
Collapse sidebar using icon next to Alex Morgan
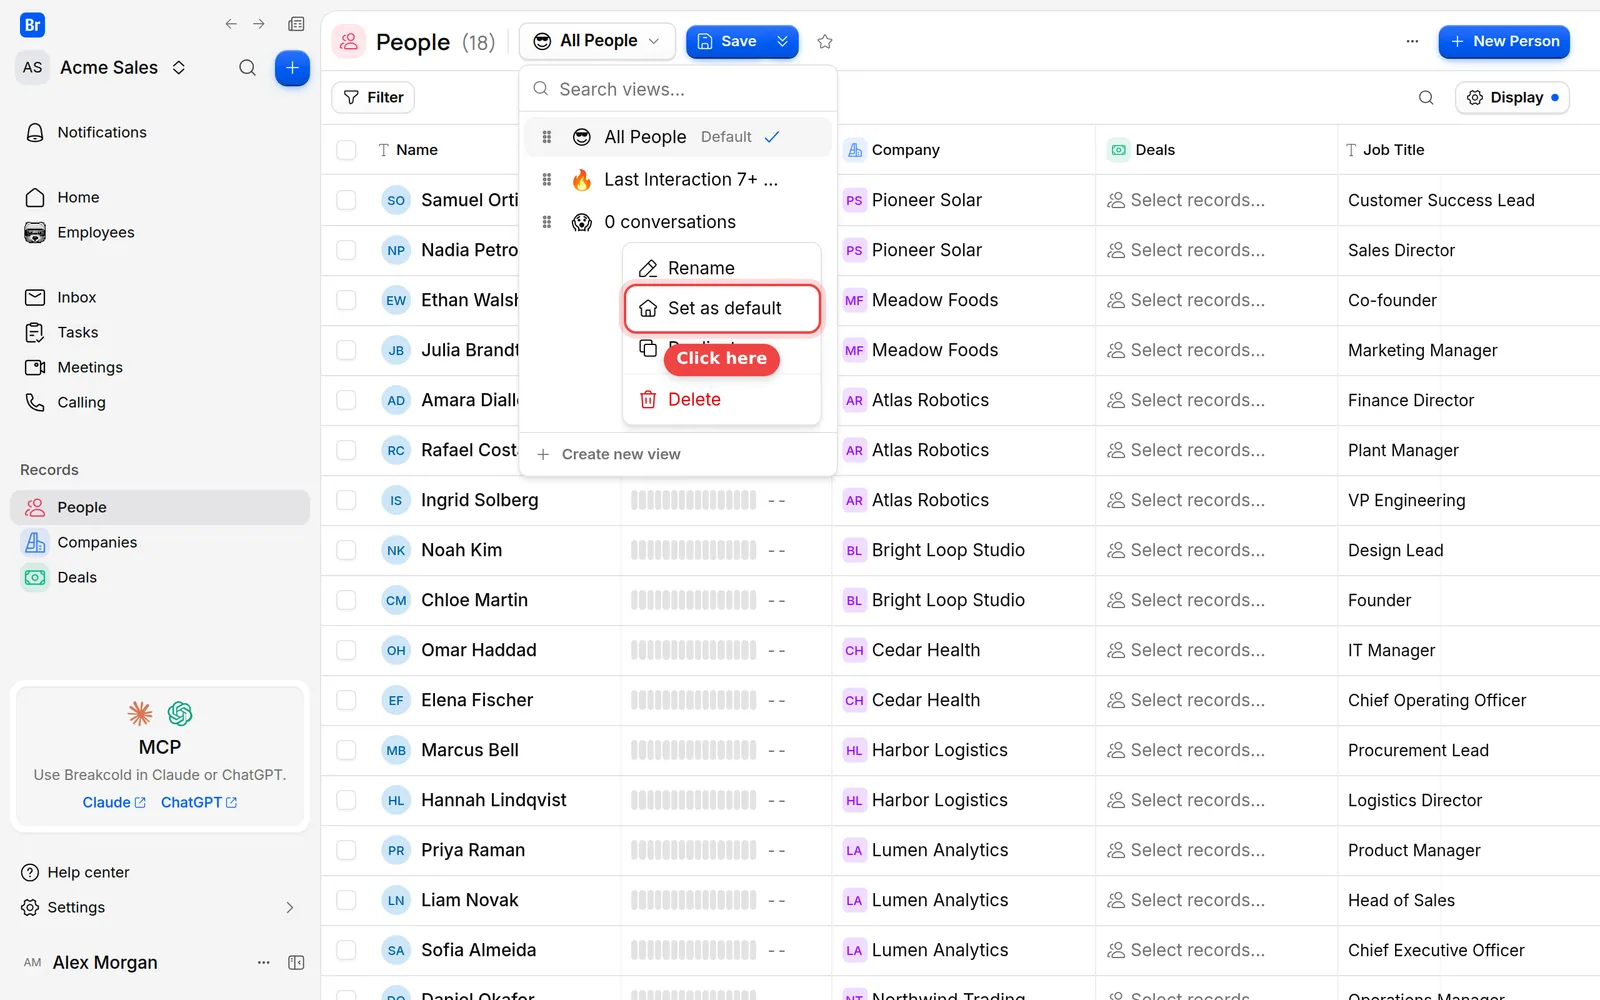pos(296,962)
